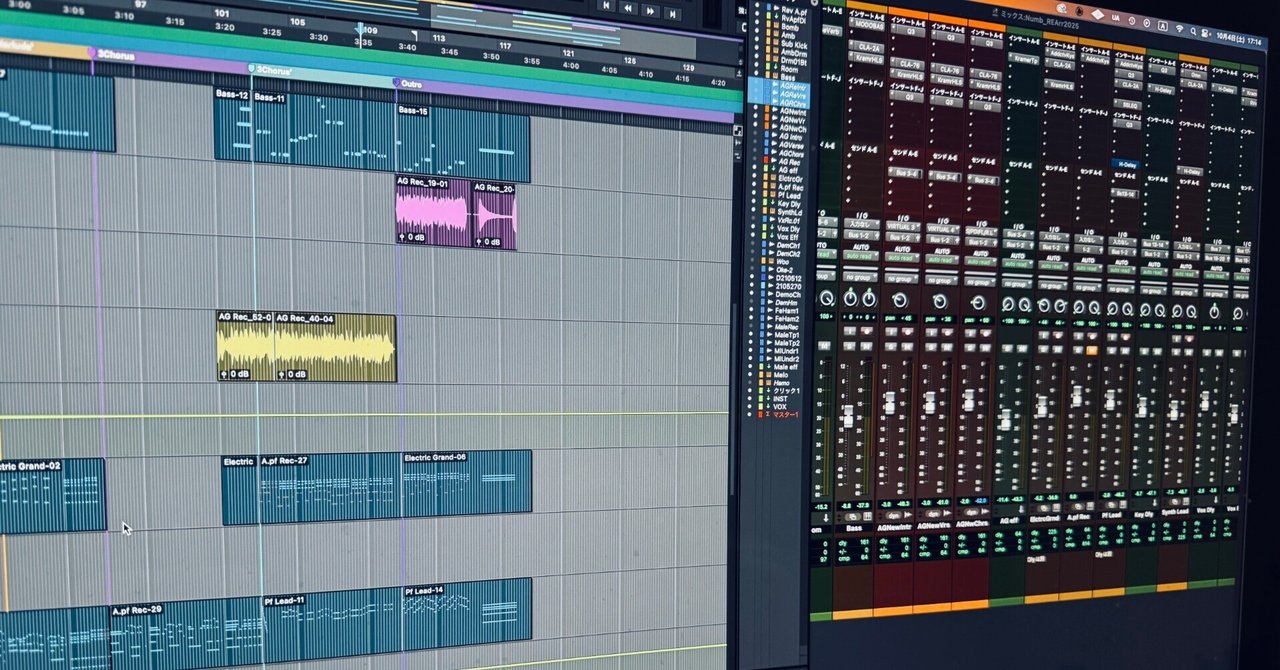1280x670 pixels.
Task: Solo the AGNewIntr channel
Action: click(x=890, y=347)
